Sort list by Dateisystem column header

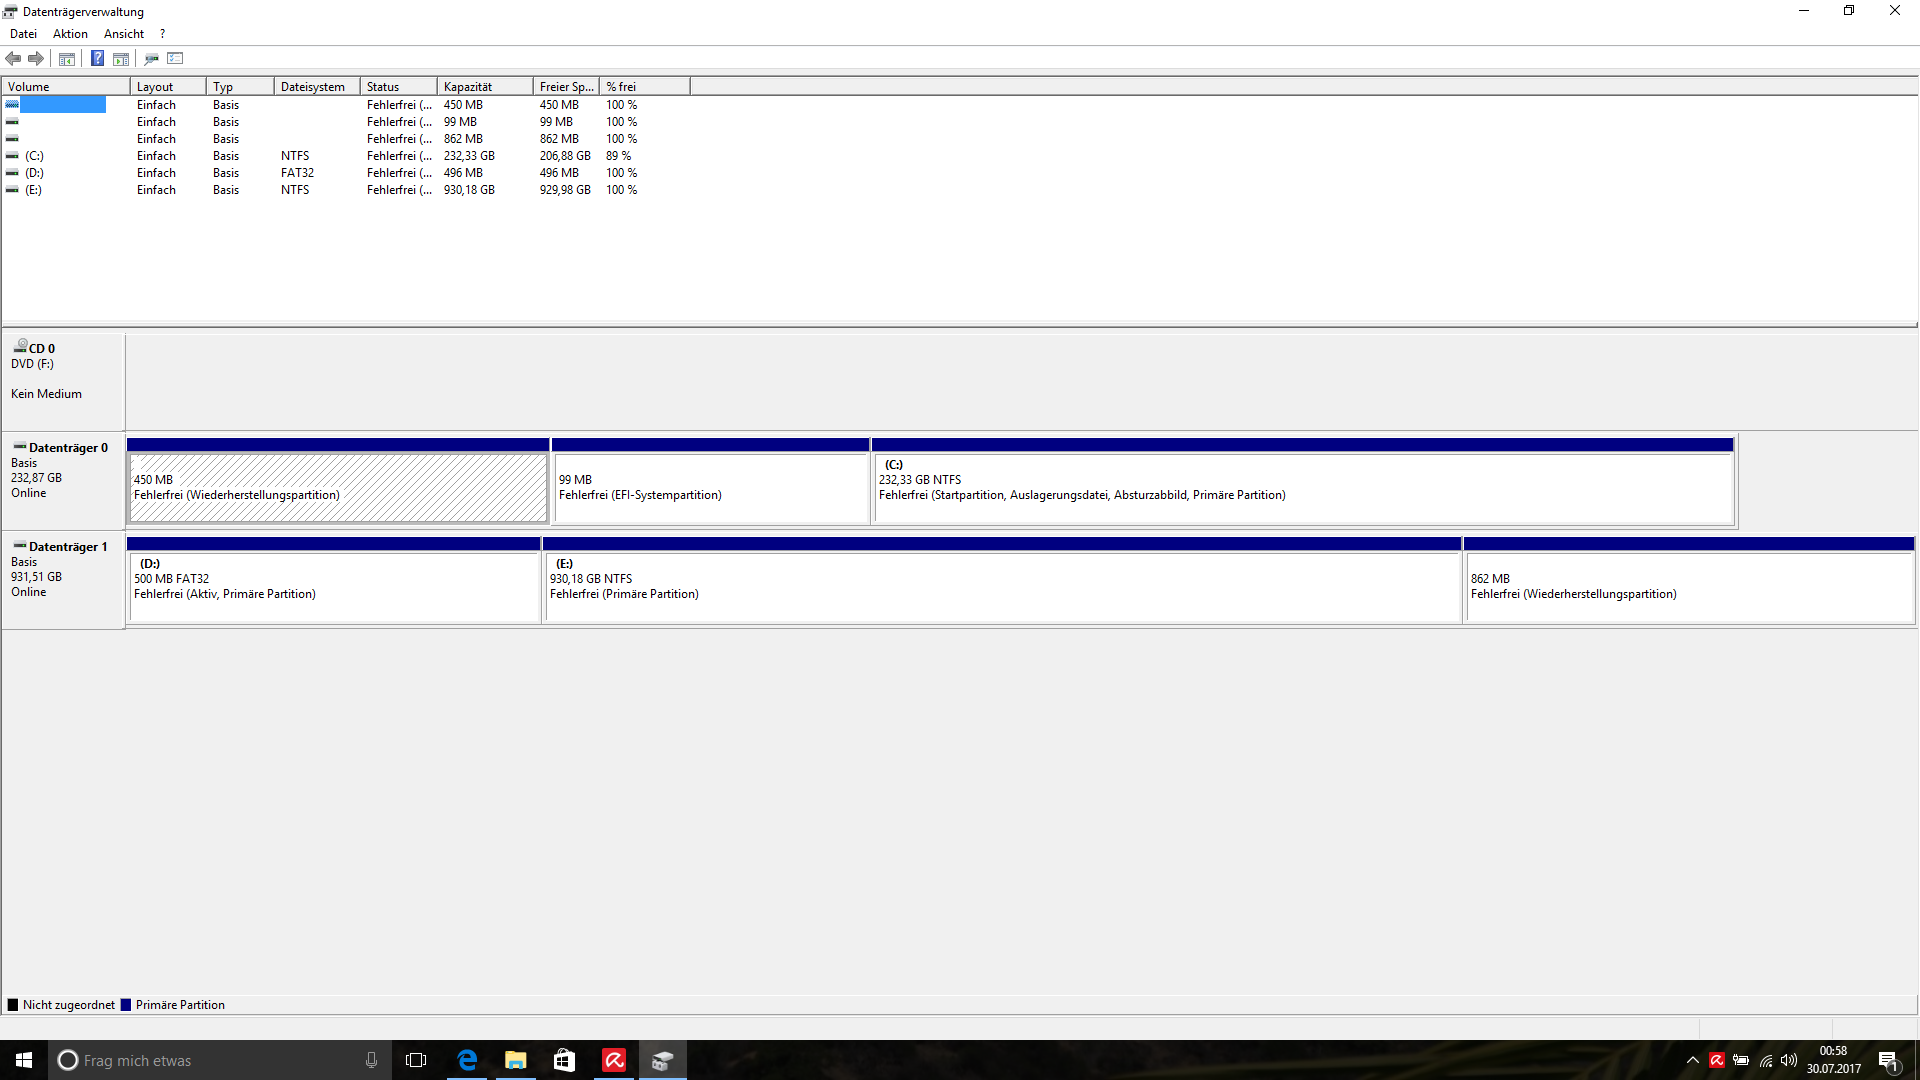[315, 87]
